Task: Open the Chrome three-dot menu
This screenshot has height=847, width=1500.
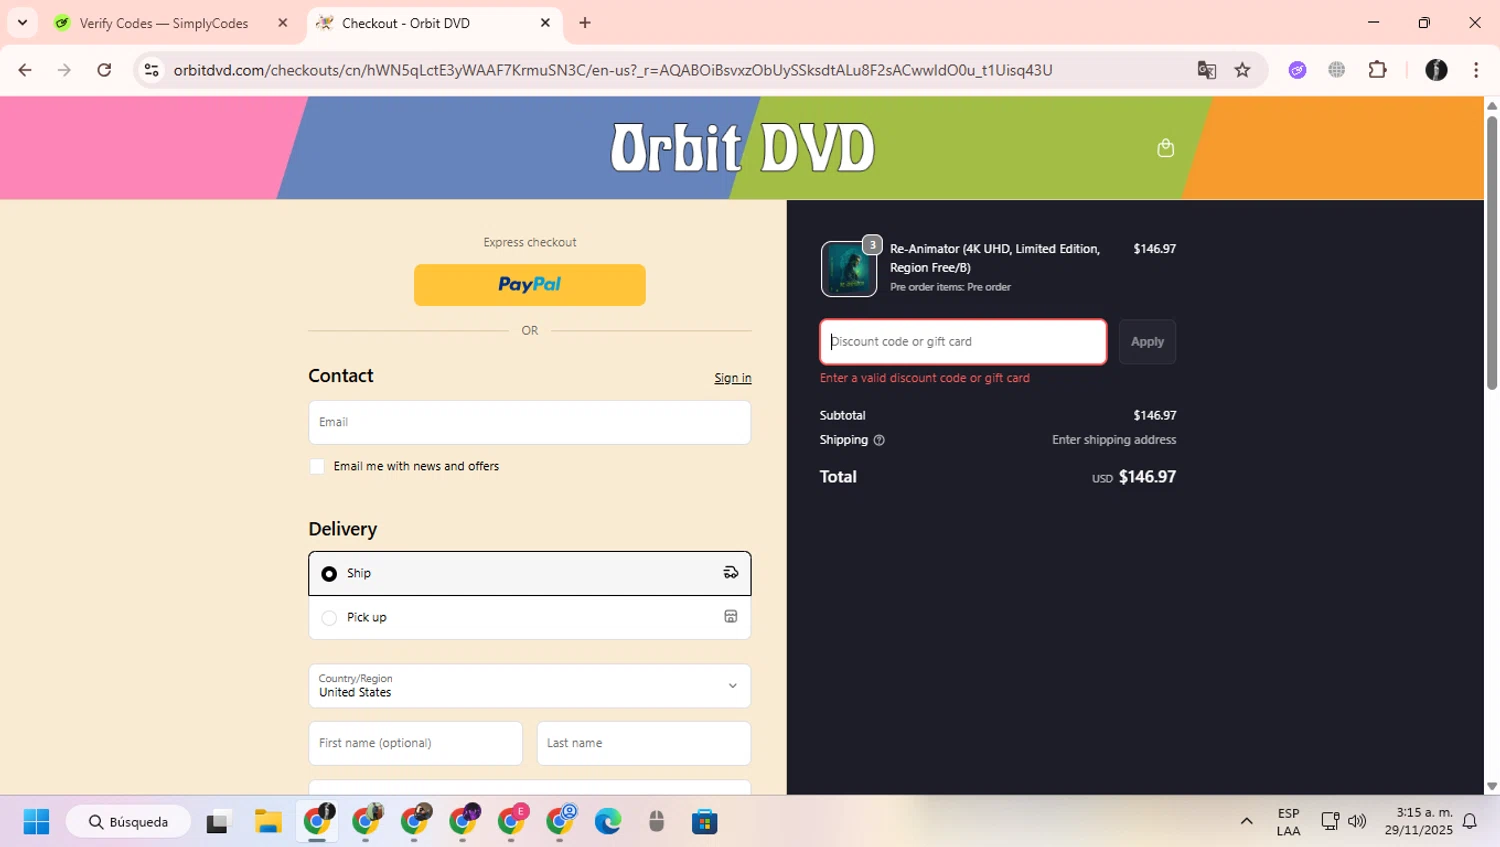Action: 1476,70
